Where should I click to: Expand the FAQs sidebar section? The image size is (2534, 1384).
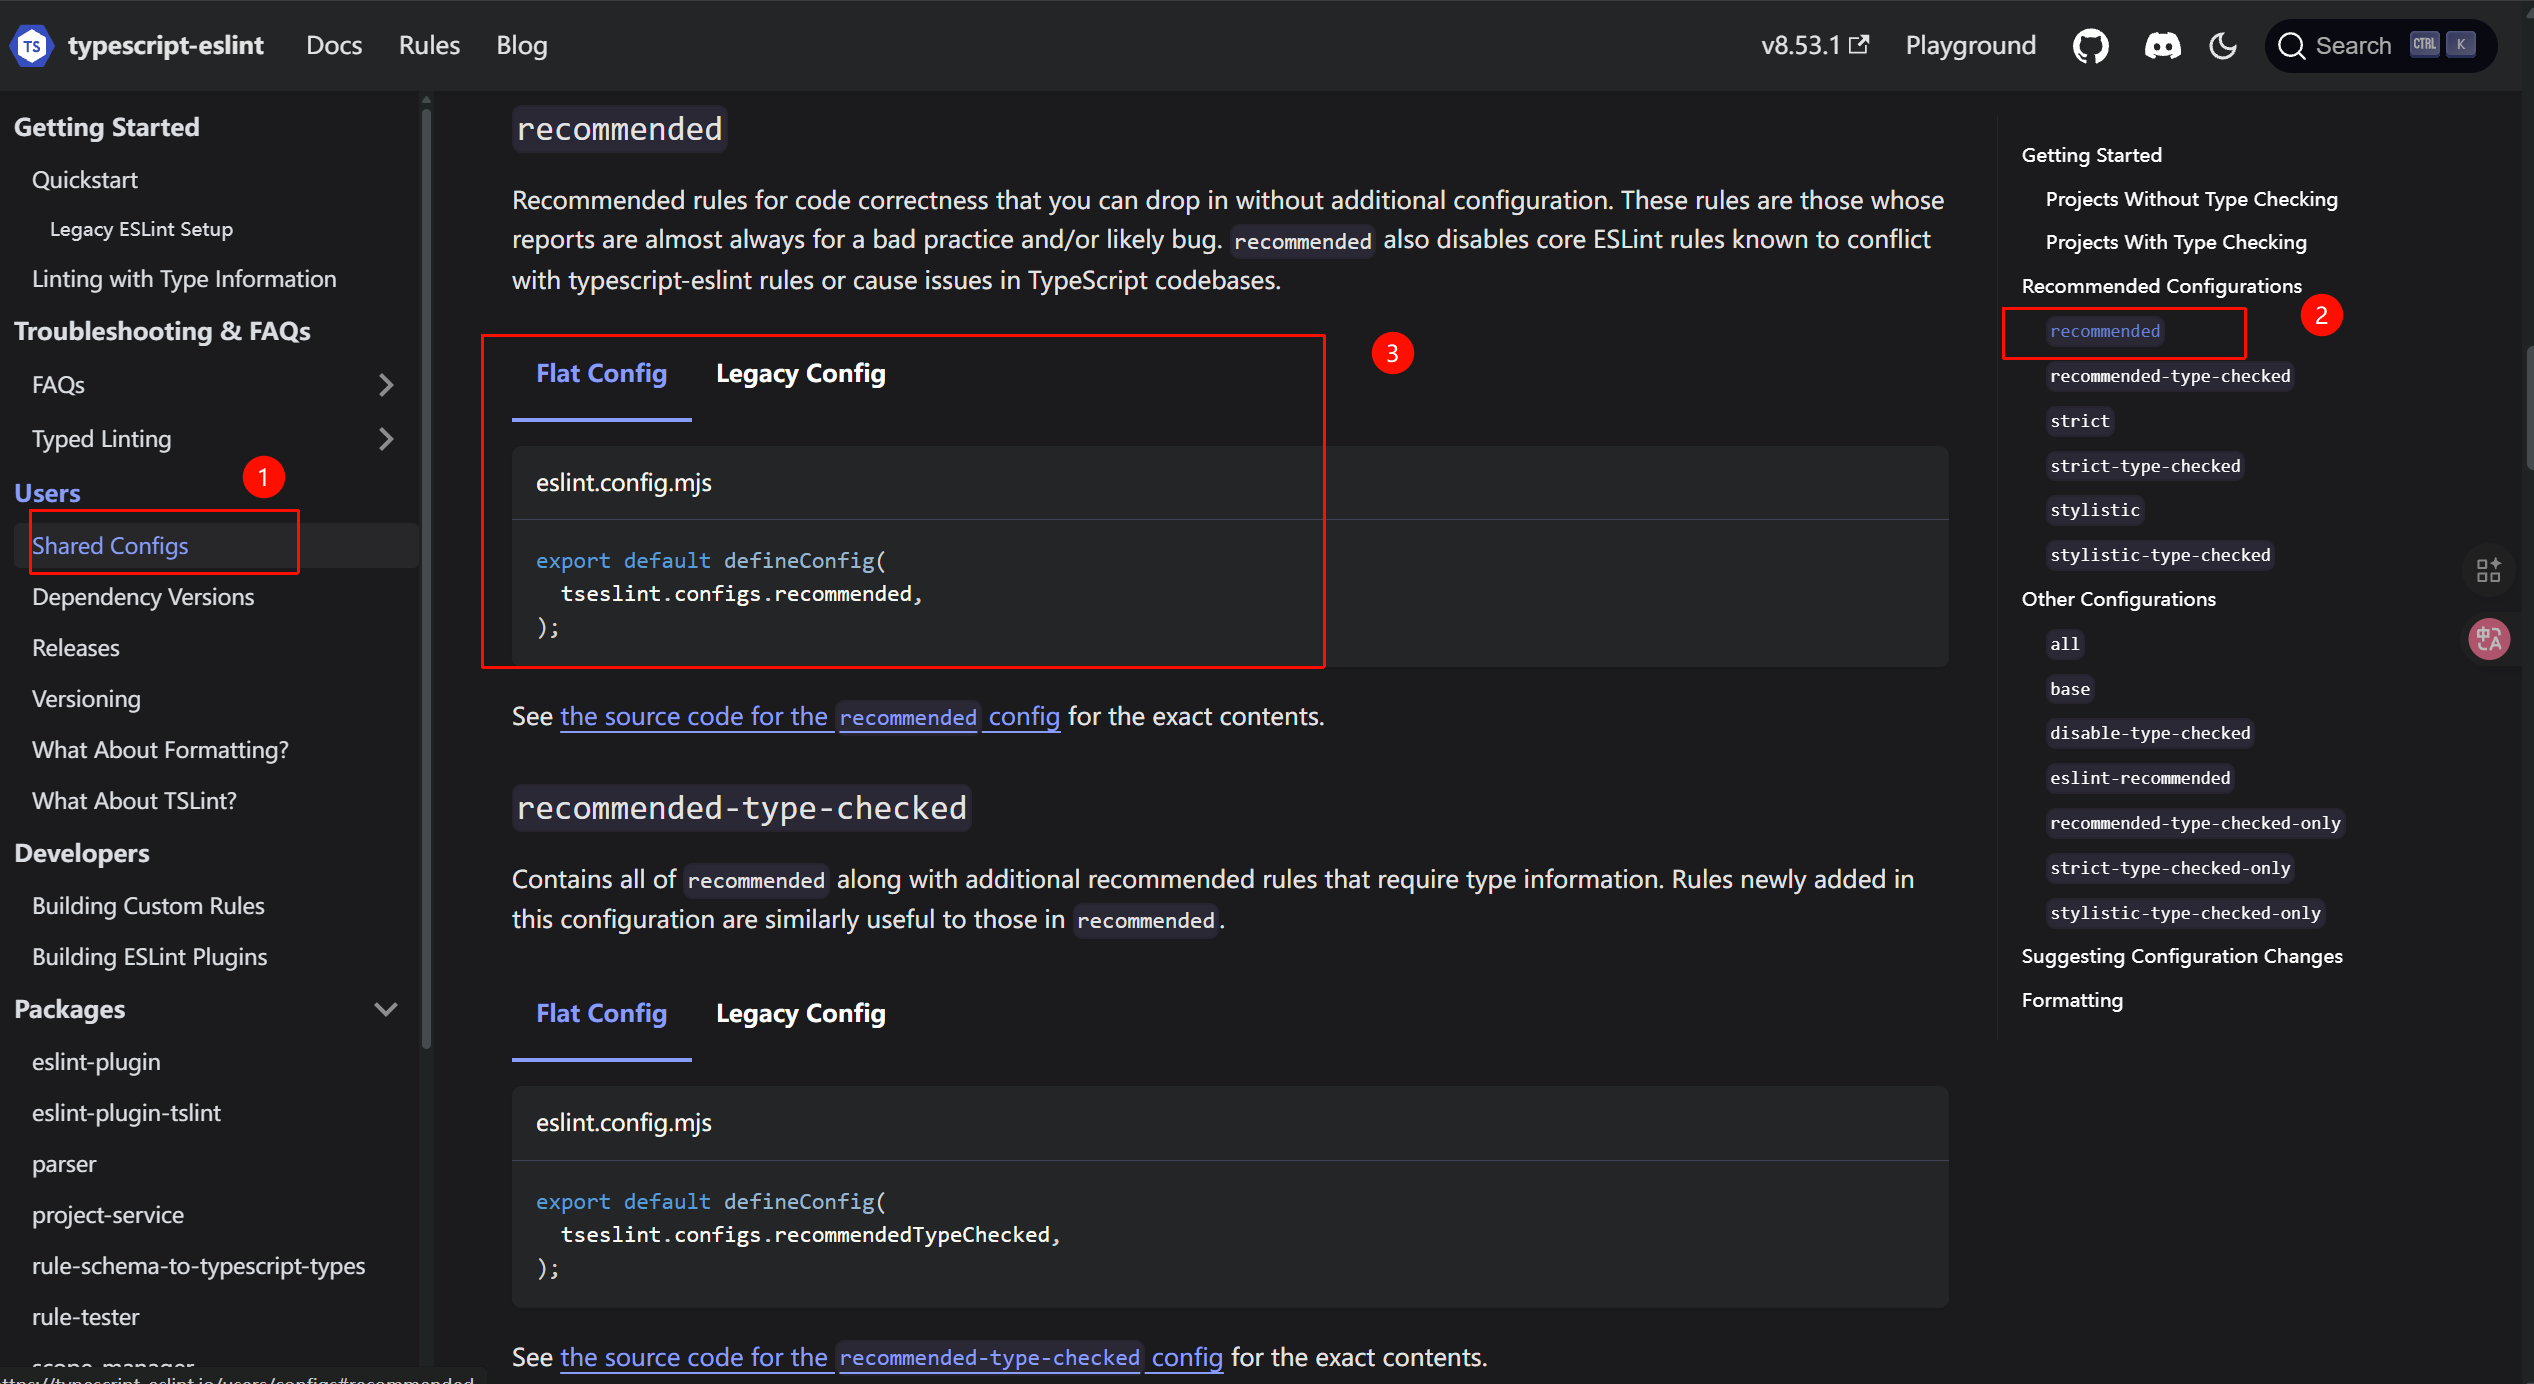coord(386,385)
